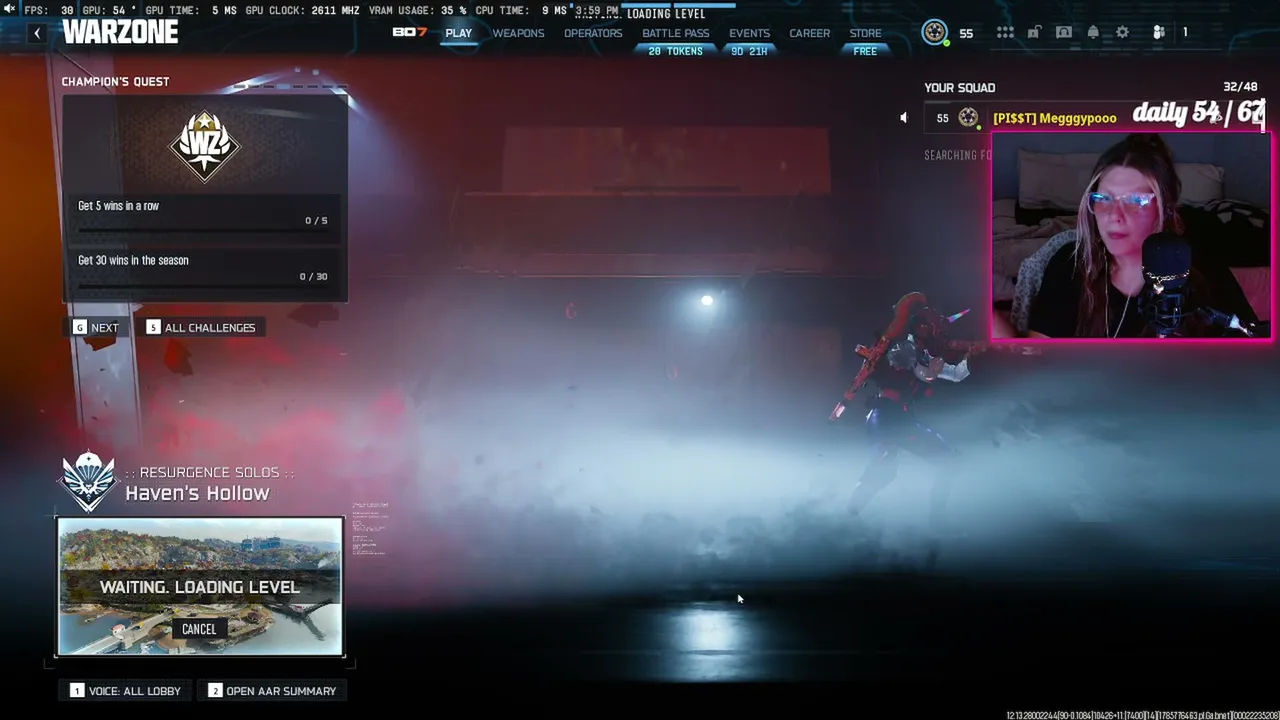The width and height of the screenshot is (1280, 720).
Task: Click the CHAMPION'S QUEST heading
Action: tap(115, 82)
